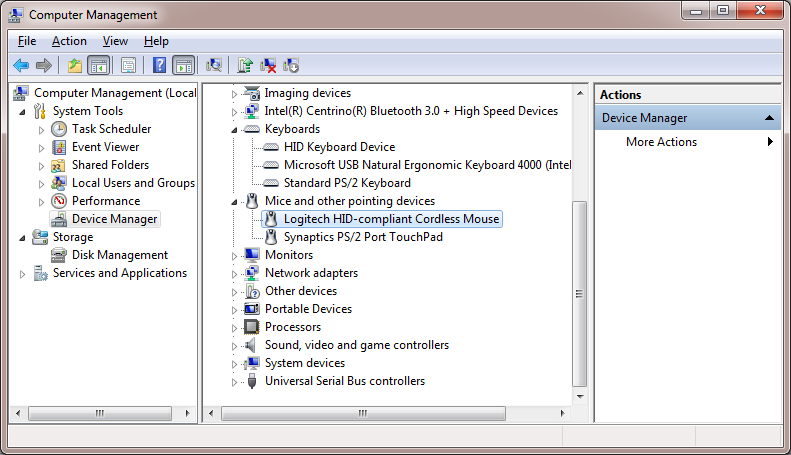
Task: Select Standard PS/2 Keyboard
Action: (x=347, y=183)
